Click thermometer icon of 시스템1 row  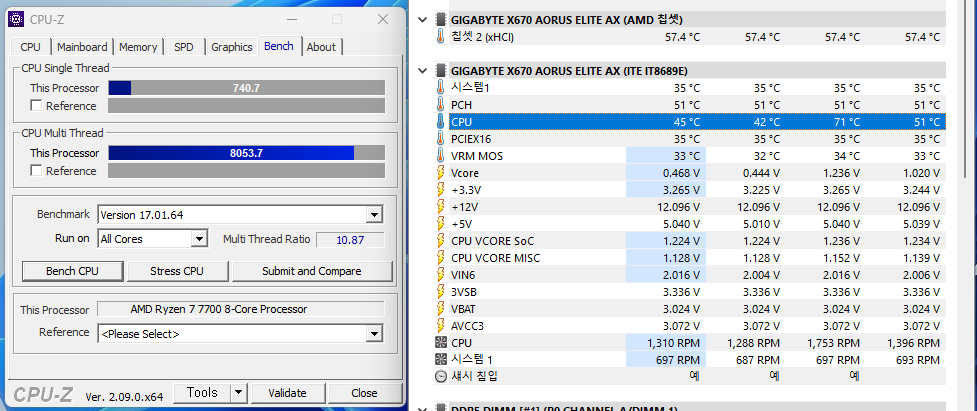point(441,88)
